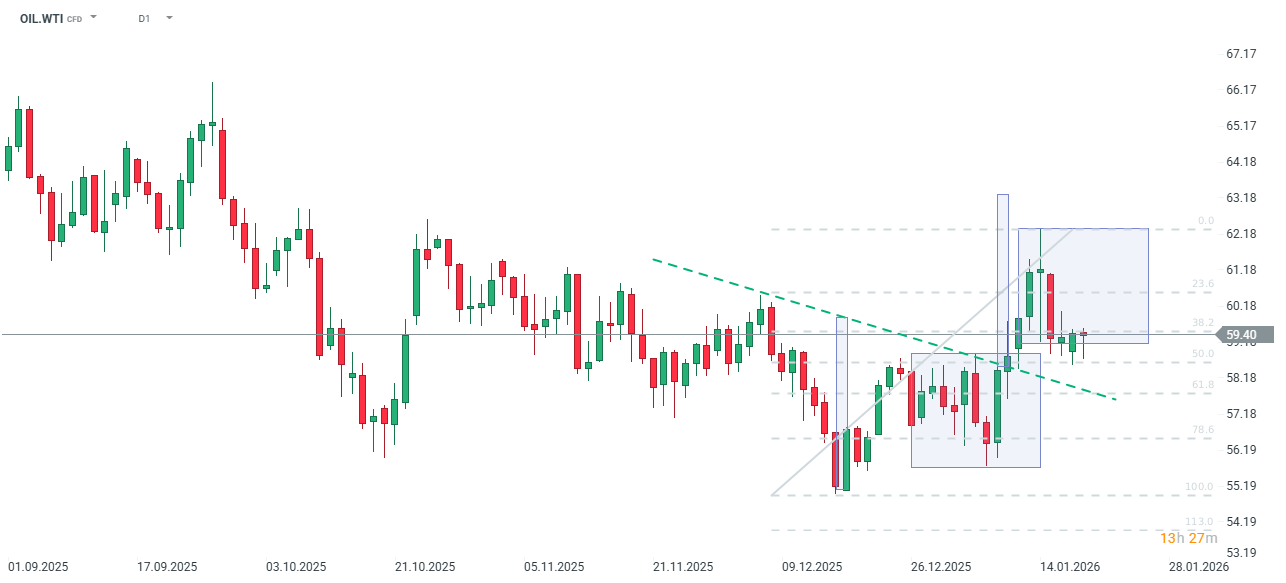This screenshot has width=1286, height=583.
Task: Click the 21.10.2025 date on time axis
Action: pos(425,566)
